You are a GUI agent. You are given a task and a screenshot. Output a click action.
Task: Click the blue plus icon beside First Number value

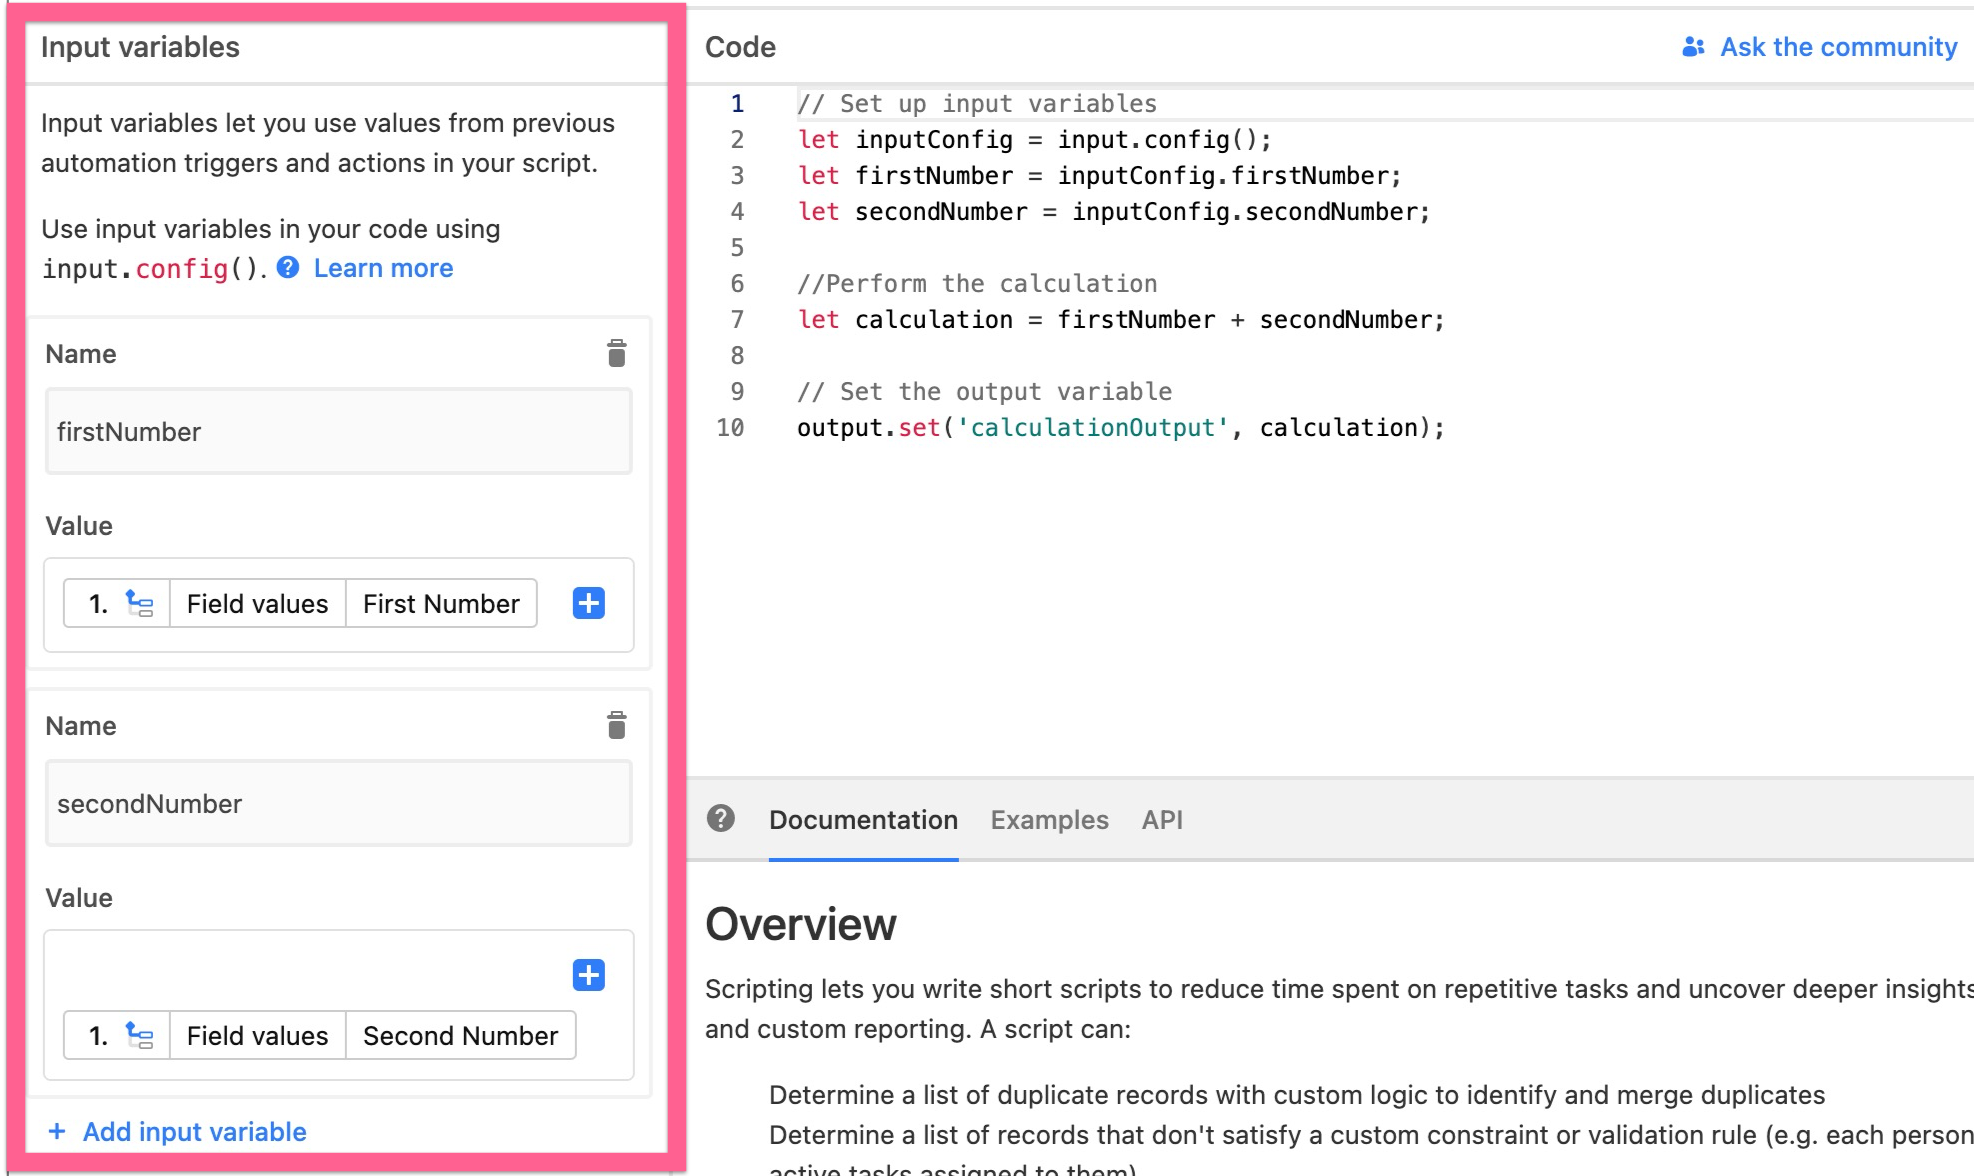[589, 603]
